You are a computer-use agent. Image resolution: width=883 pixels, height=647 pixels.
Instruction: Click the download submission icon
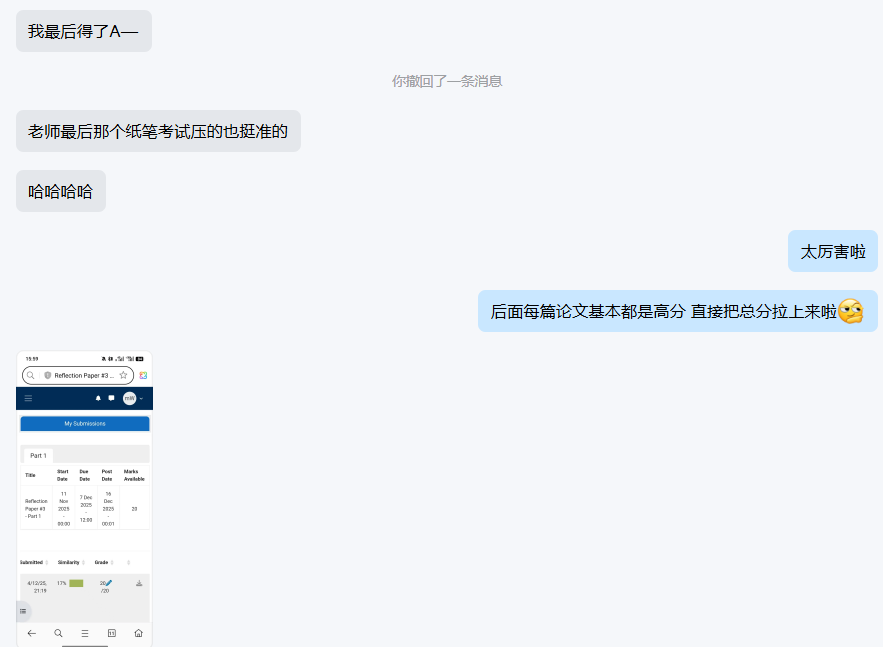tap(139, 583)
